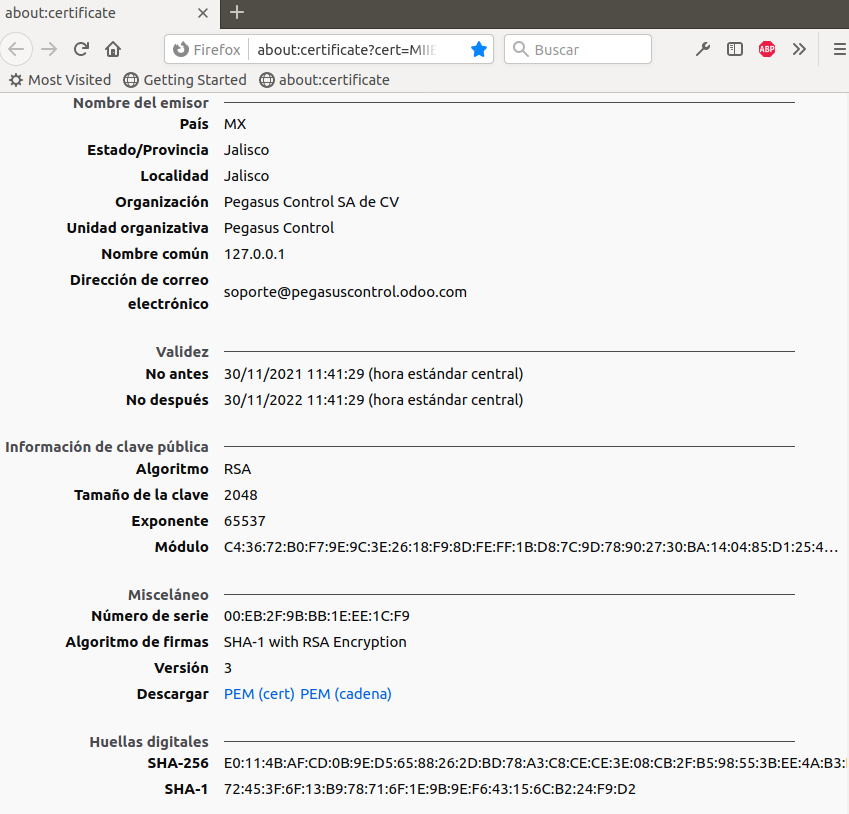Download the PEM (cert) certificate file
This screenshot has height=814, width=849.
[x=259, y=693]
